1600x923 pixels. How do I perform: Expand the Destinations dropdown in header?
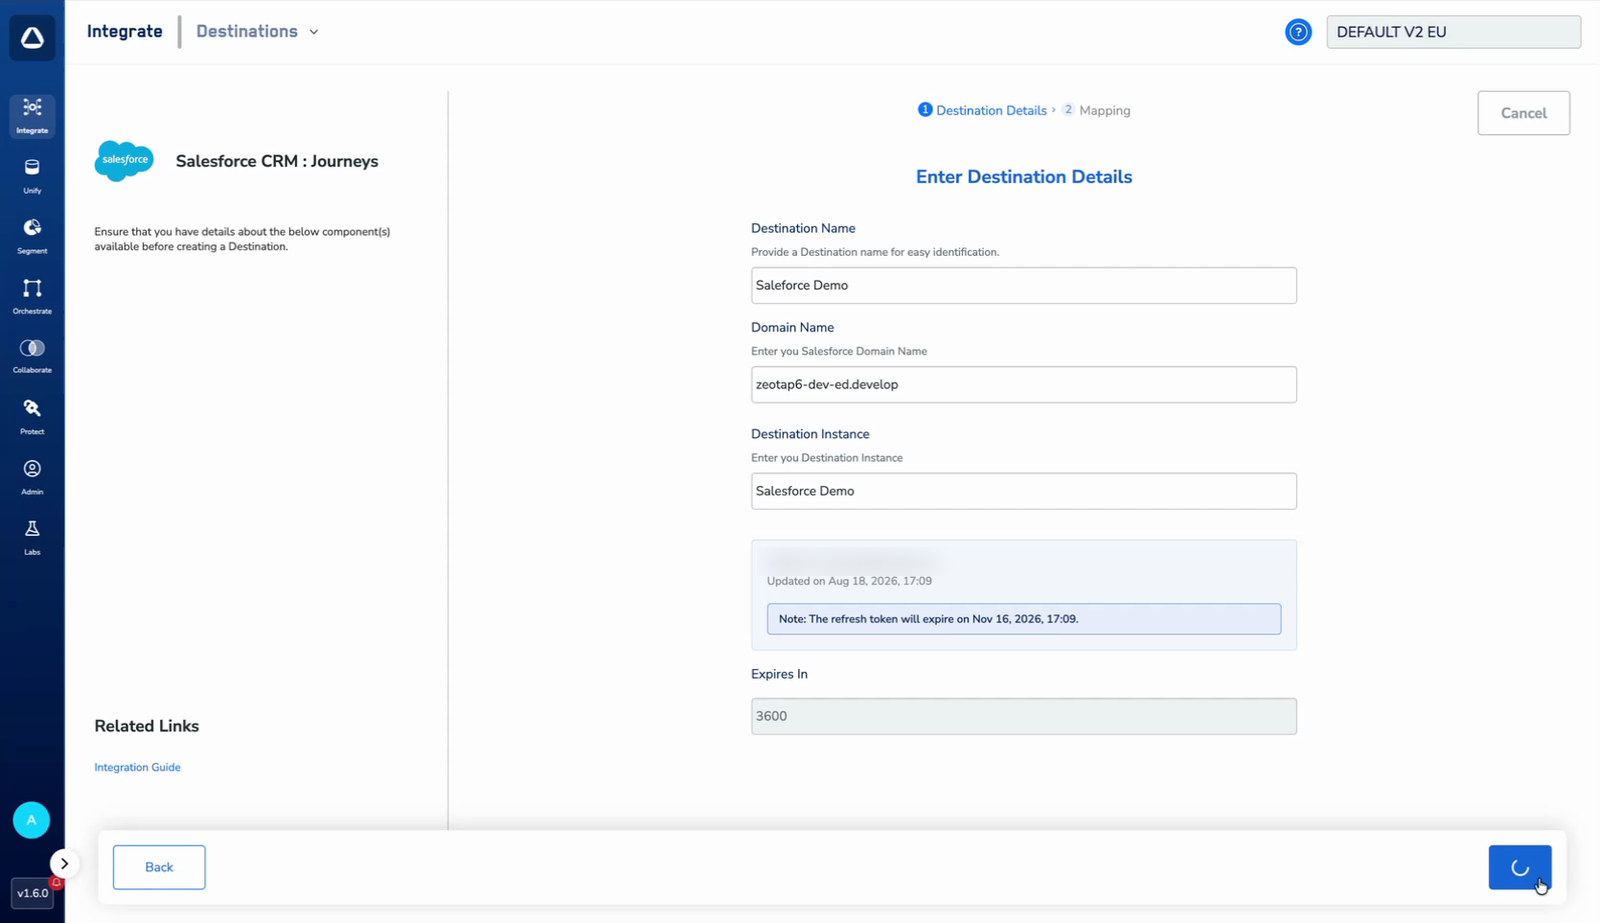point(257,31)
